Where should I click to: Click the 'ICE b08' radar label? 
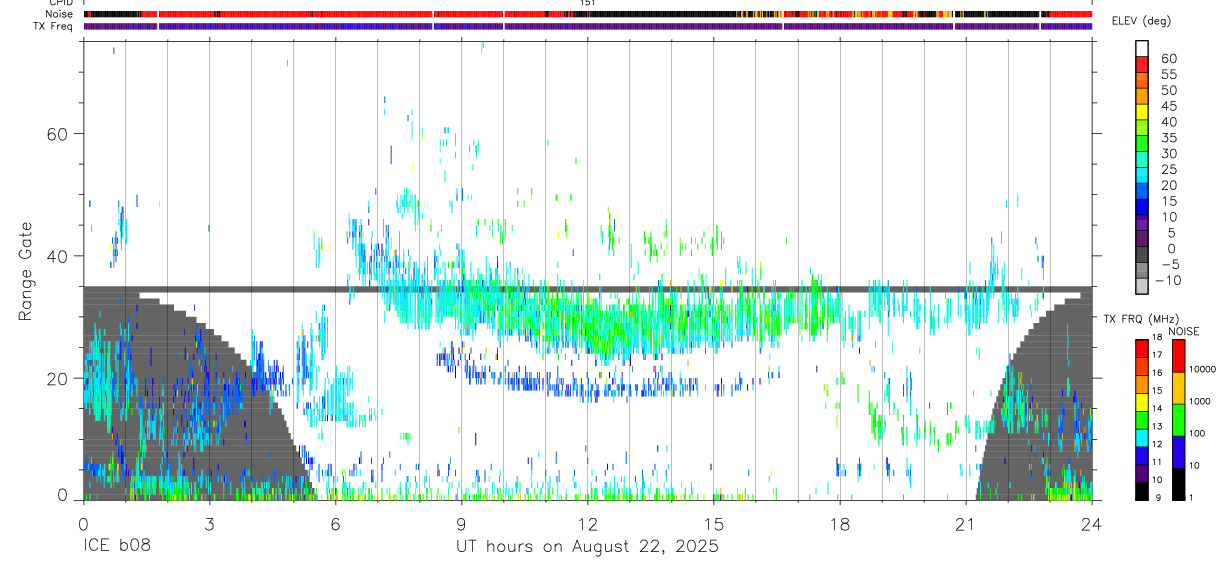coord(115,547)
